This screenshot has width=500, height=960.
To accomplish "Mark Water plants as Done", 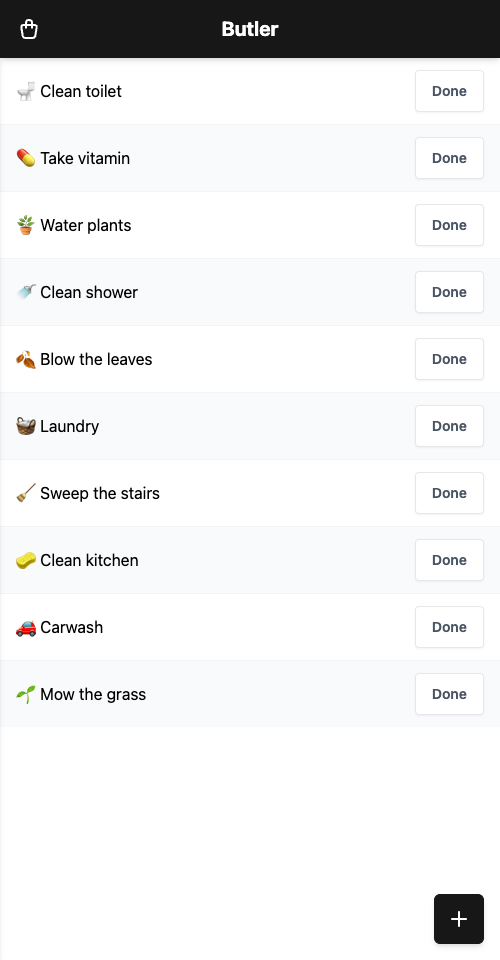I will [449, 225].
